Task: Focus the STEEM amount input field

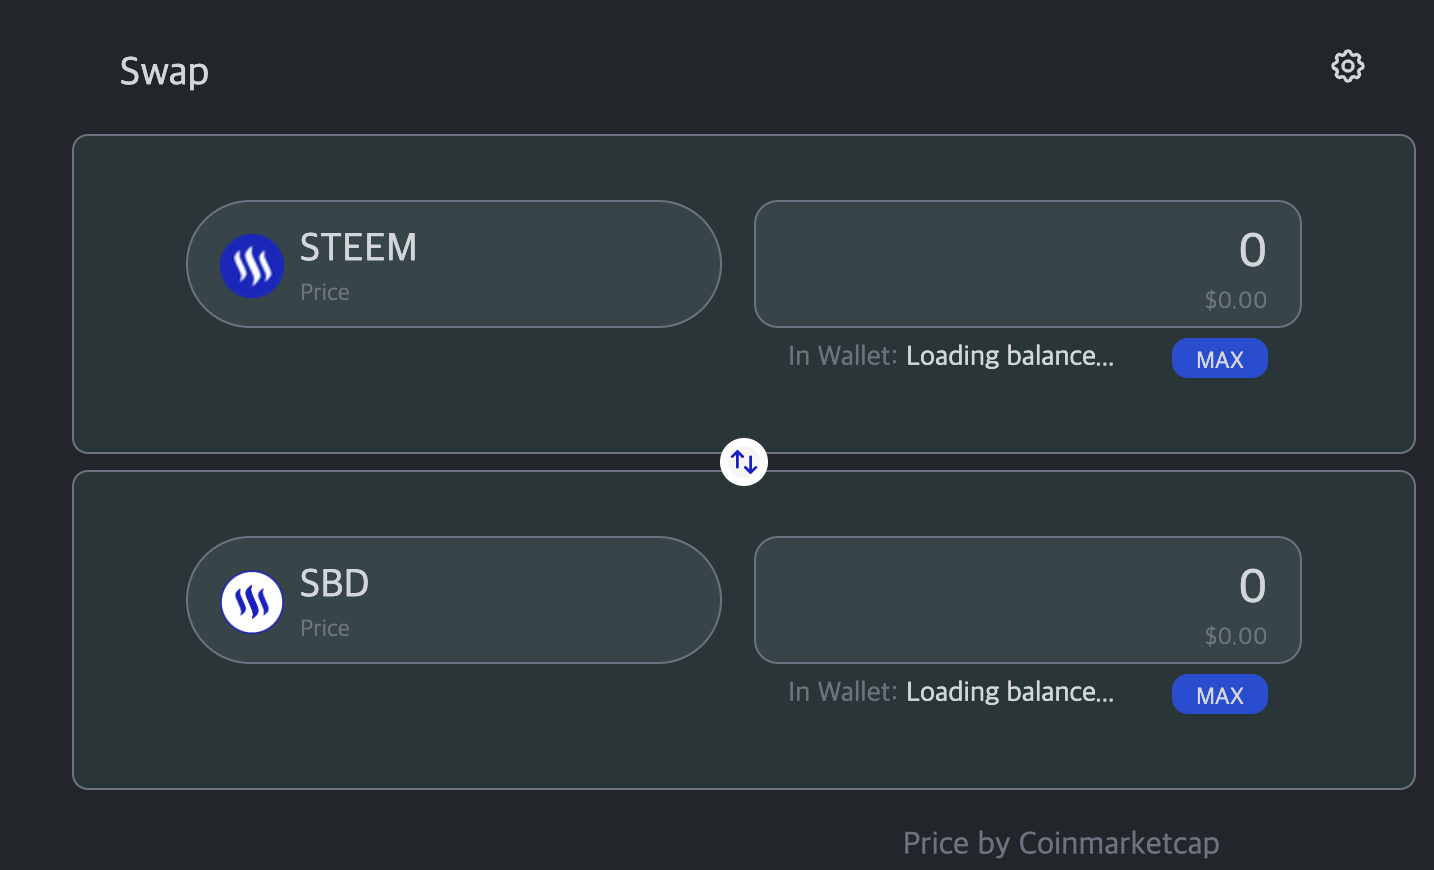Action: [1027, 250]
